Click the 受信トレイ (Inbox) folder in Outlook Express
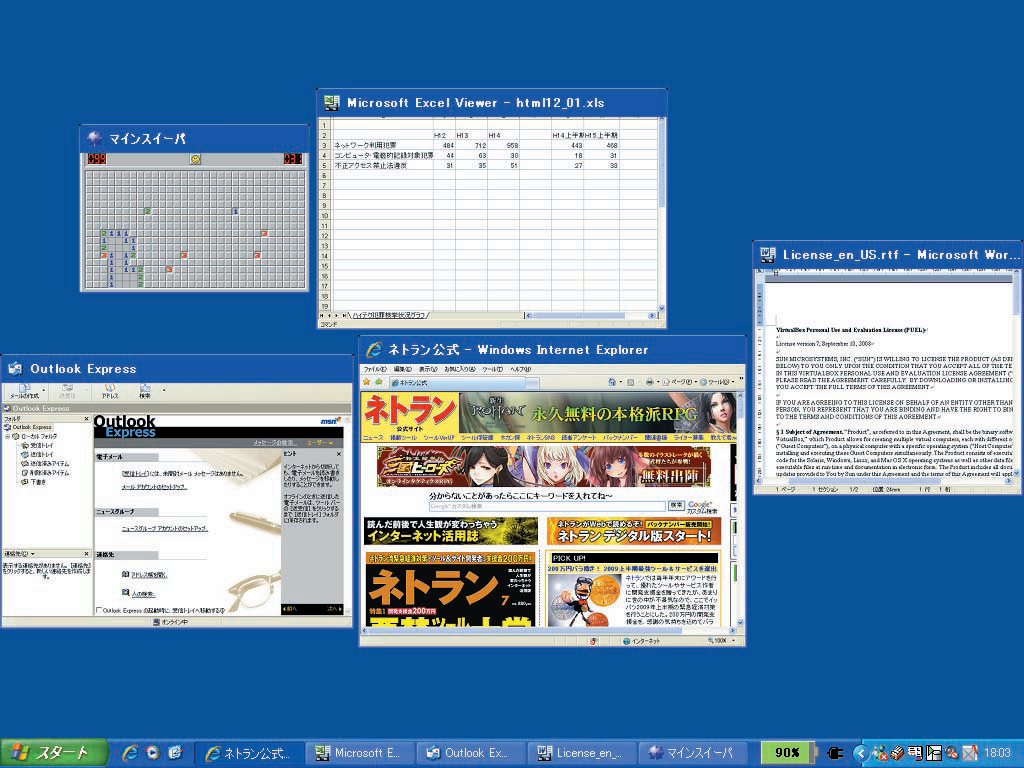Screen dimensions: 1024x768 tap(37, 445)
